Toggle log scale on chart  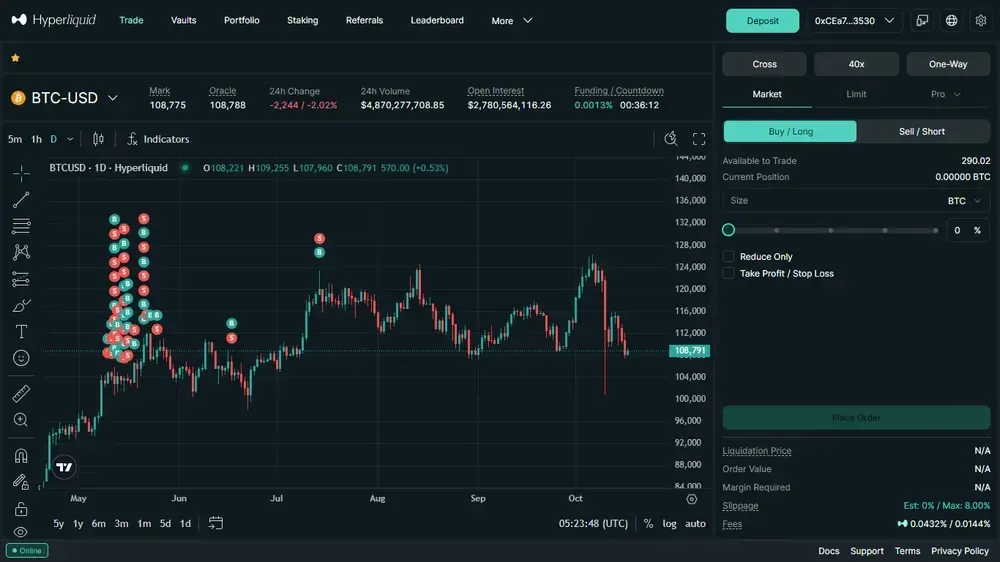[669, 523]
